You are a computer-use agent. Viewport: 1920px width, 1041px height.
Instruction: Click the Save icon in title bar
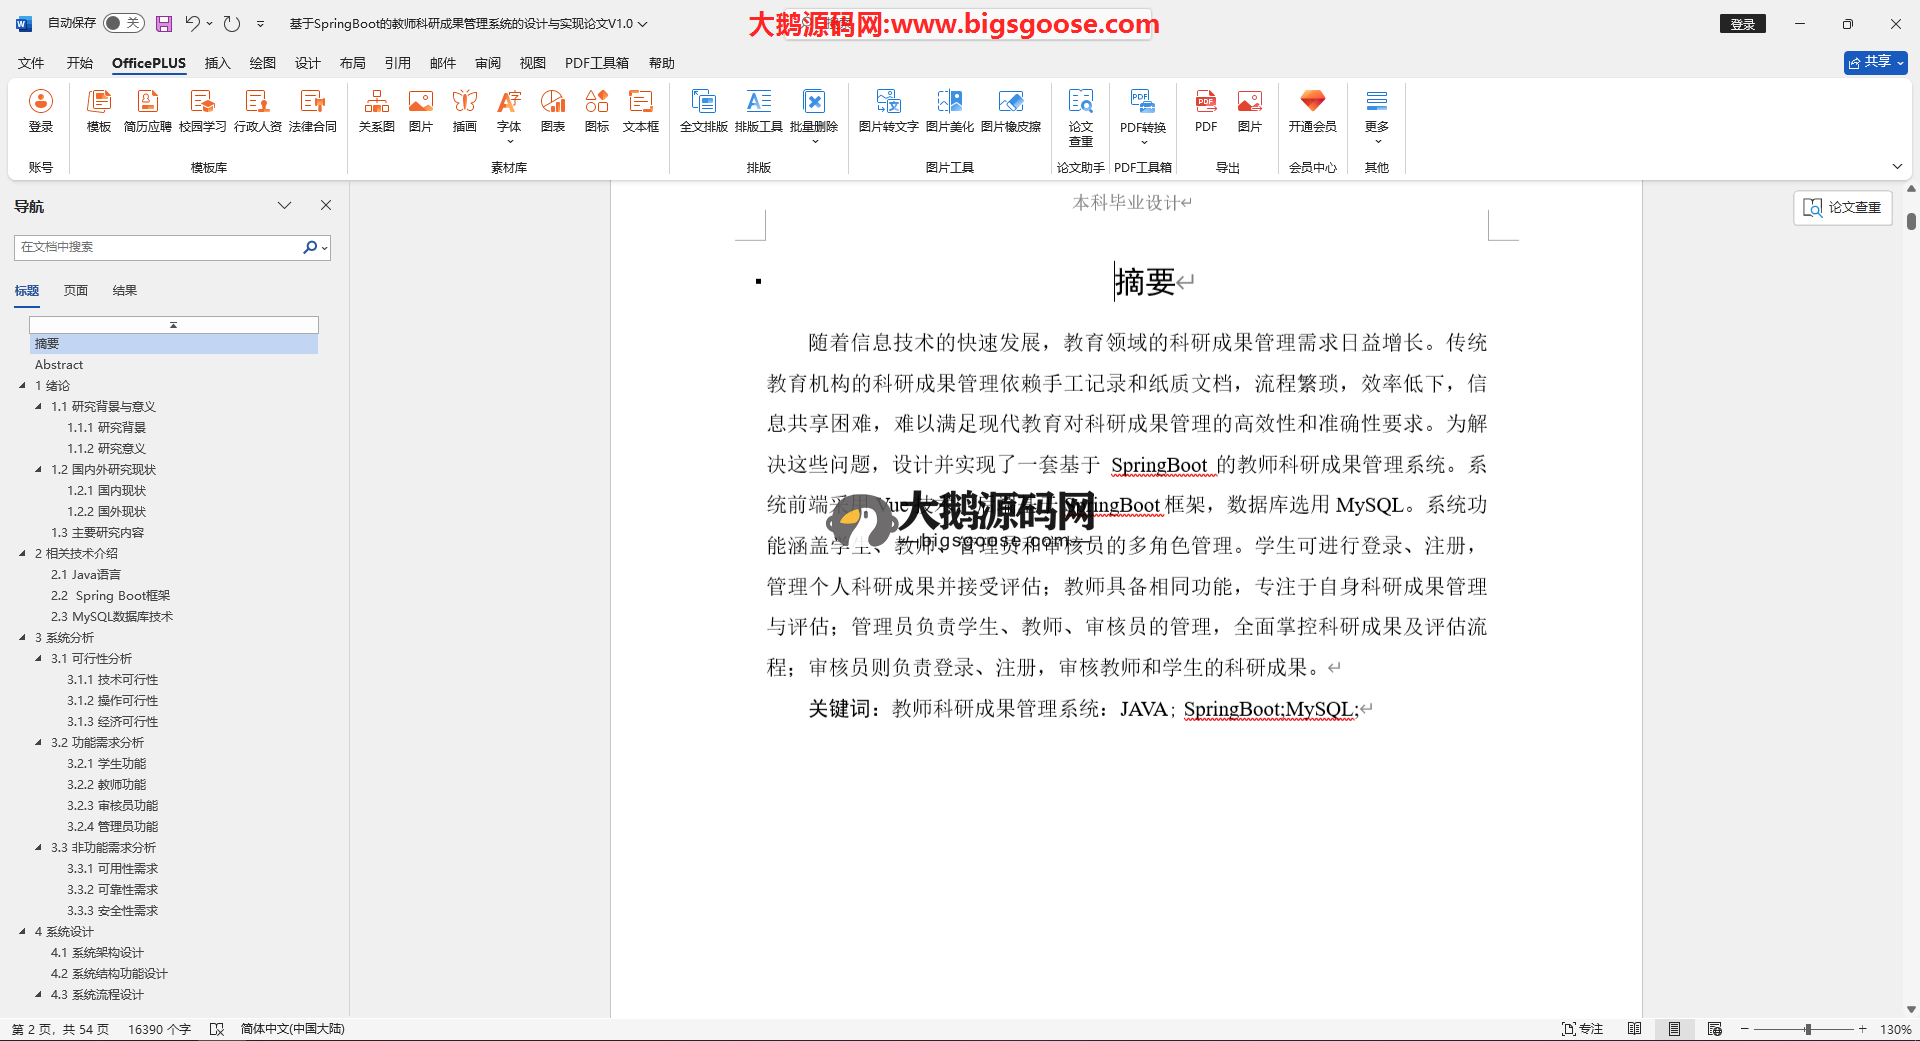[x=164, y=23]
